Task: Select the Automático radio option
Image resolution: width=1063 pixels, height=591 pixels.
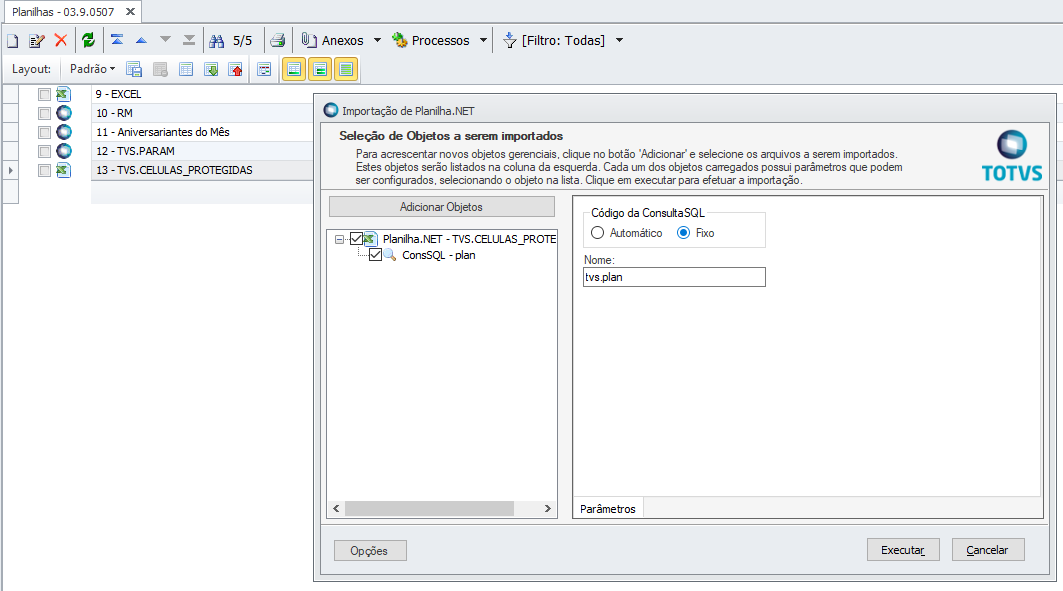Action: (x=597, y=232)
